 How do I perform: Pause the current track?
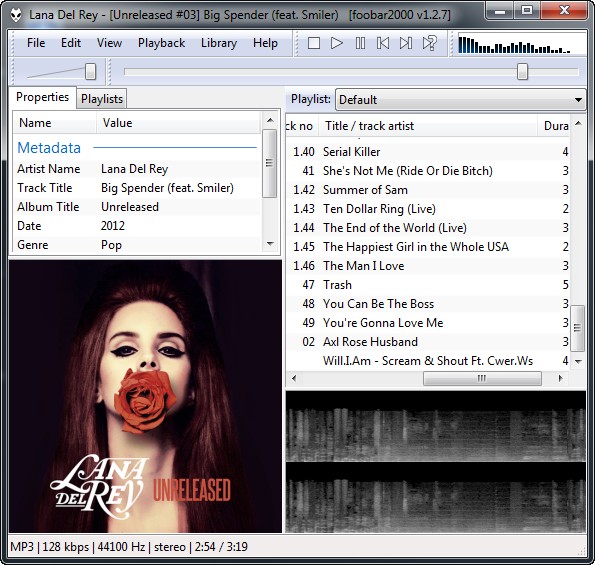point(360,43)
